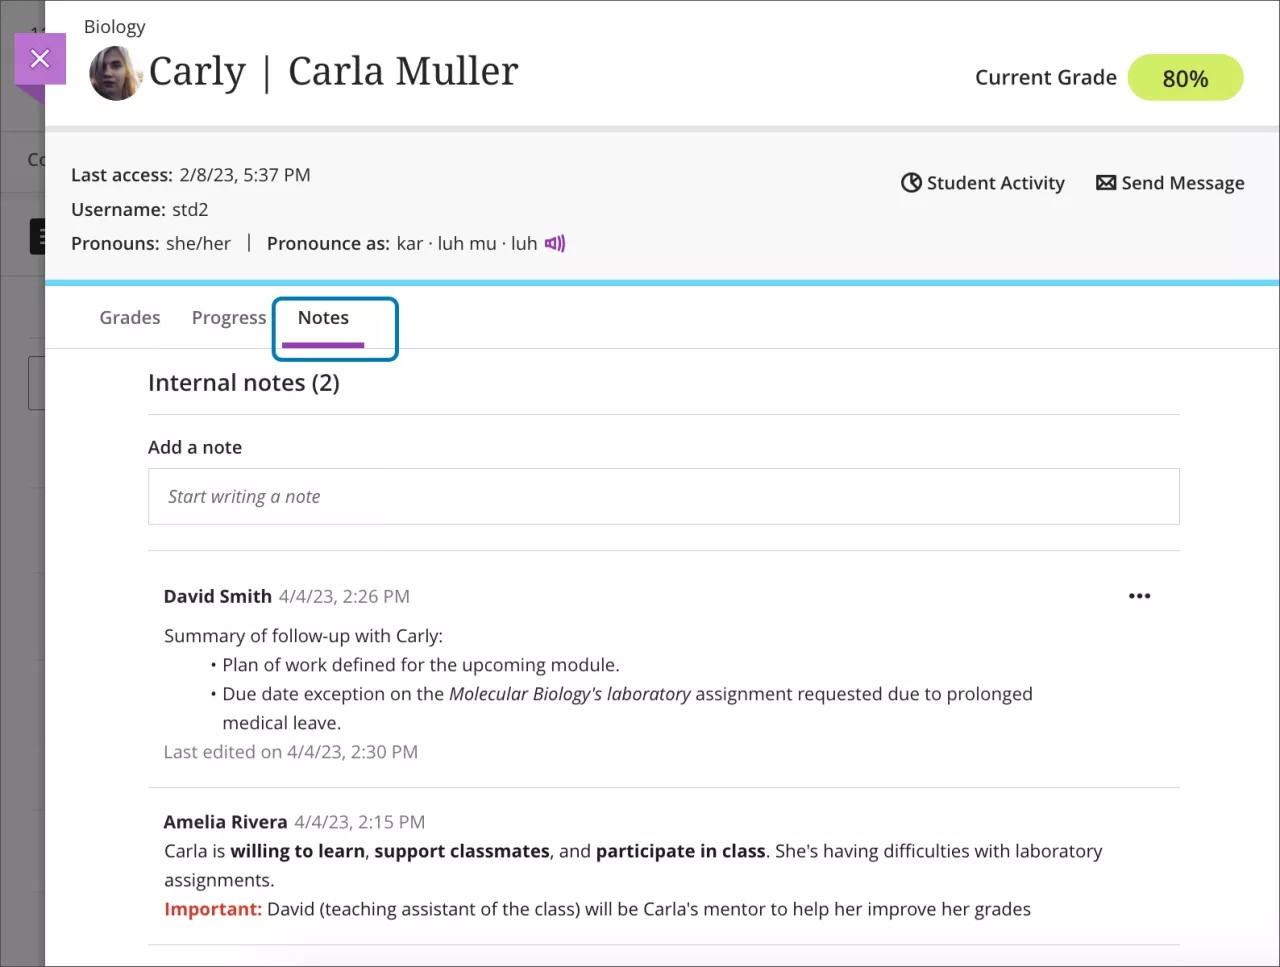The width and height of the screenshot is (1280, 967).
Task: Click the username std2 text
Action: [x=190, y=209]
